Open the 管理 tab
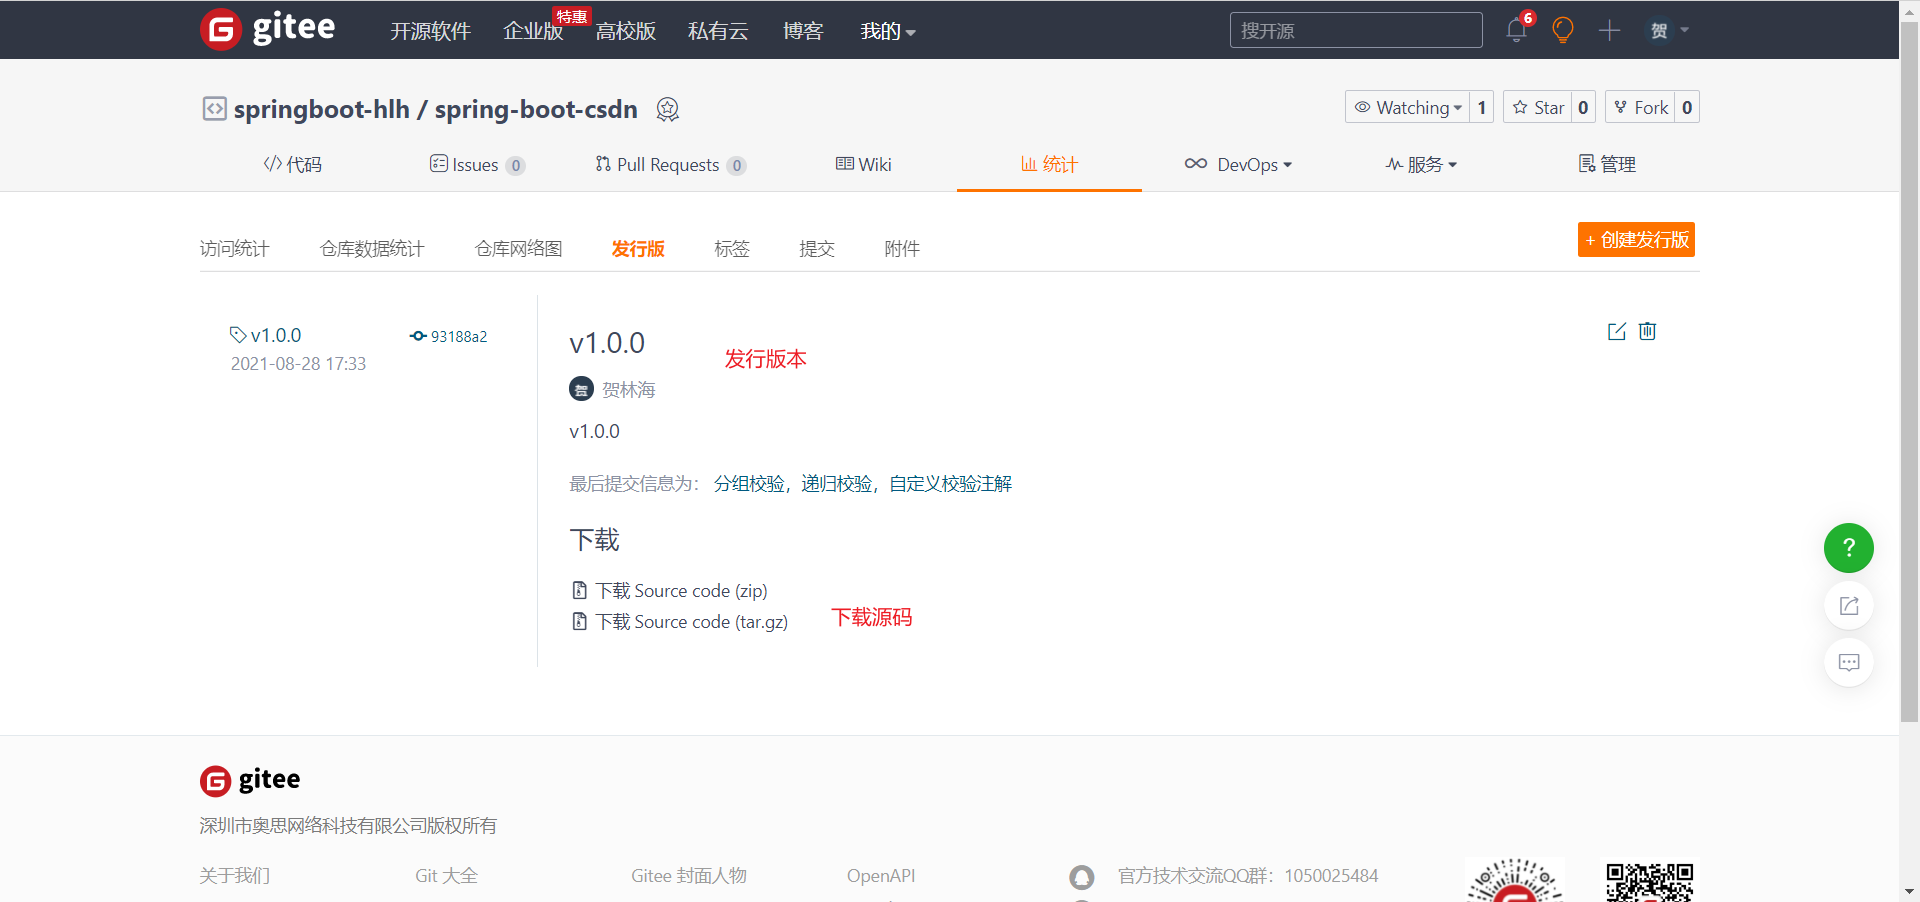1920x902 pixels. pyautogui.click(x=1607, y=164)
